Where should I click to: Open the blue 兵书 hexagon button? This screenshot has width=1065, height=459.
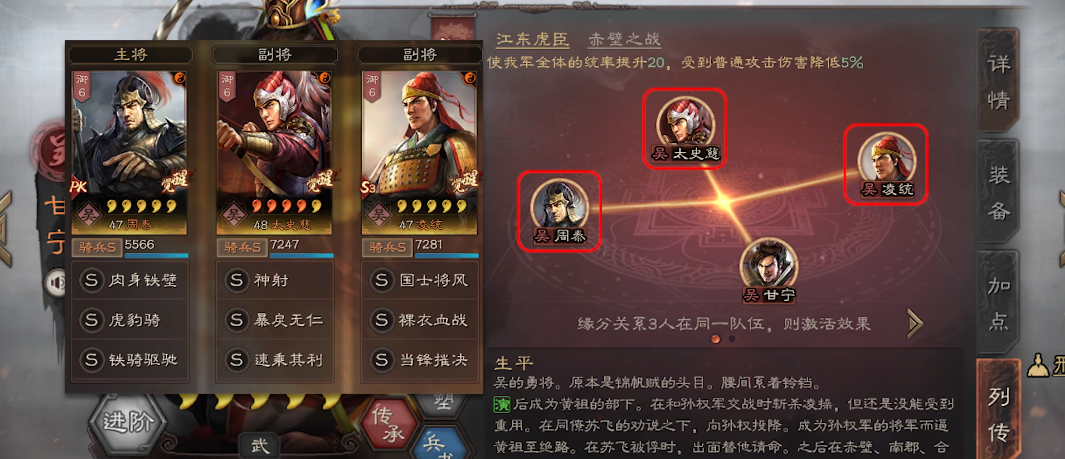click(439, 442)
